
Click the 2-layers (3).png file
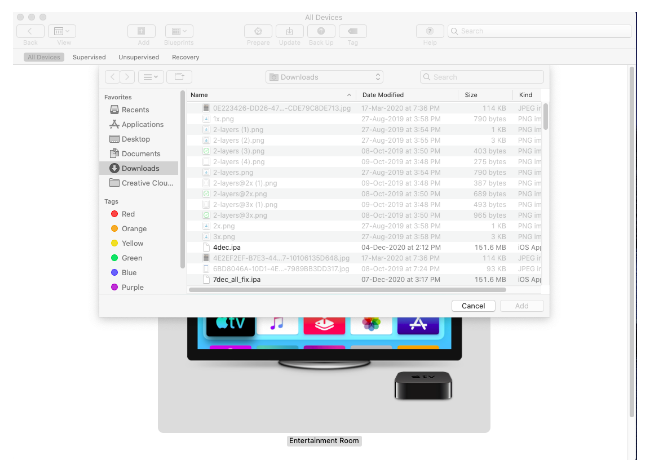(x=364, y=151)
